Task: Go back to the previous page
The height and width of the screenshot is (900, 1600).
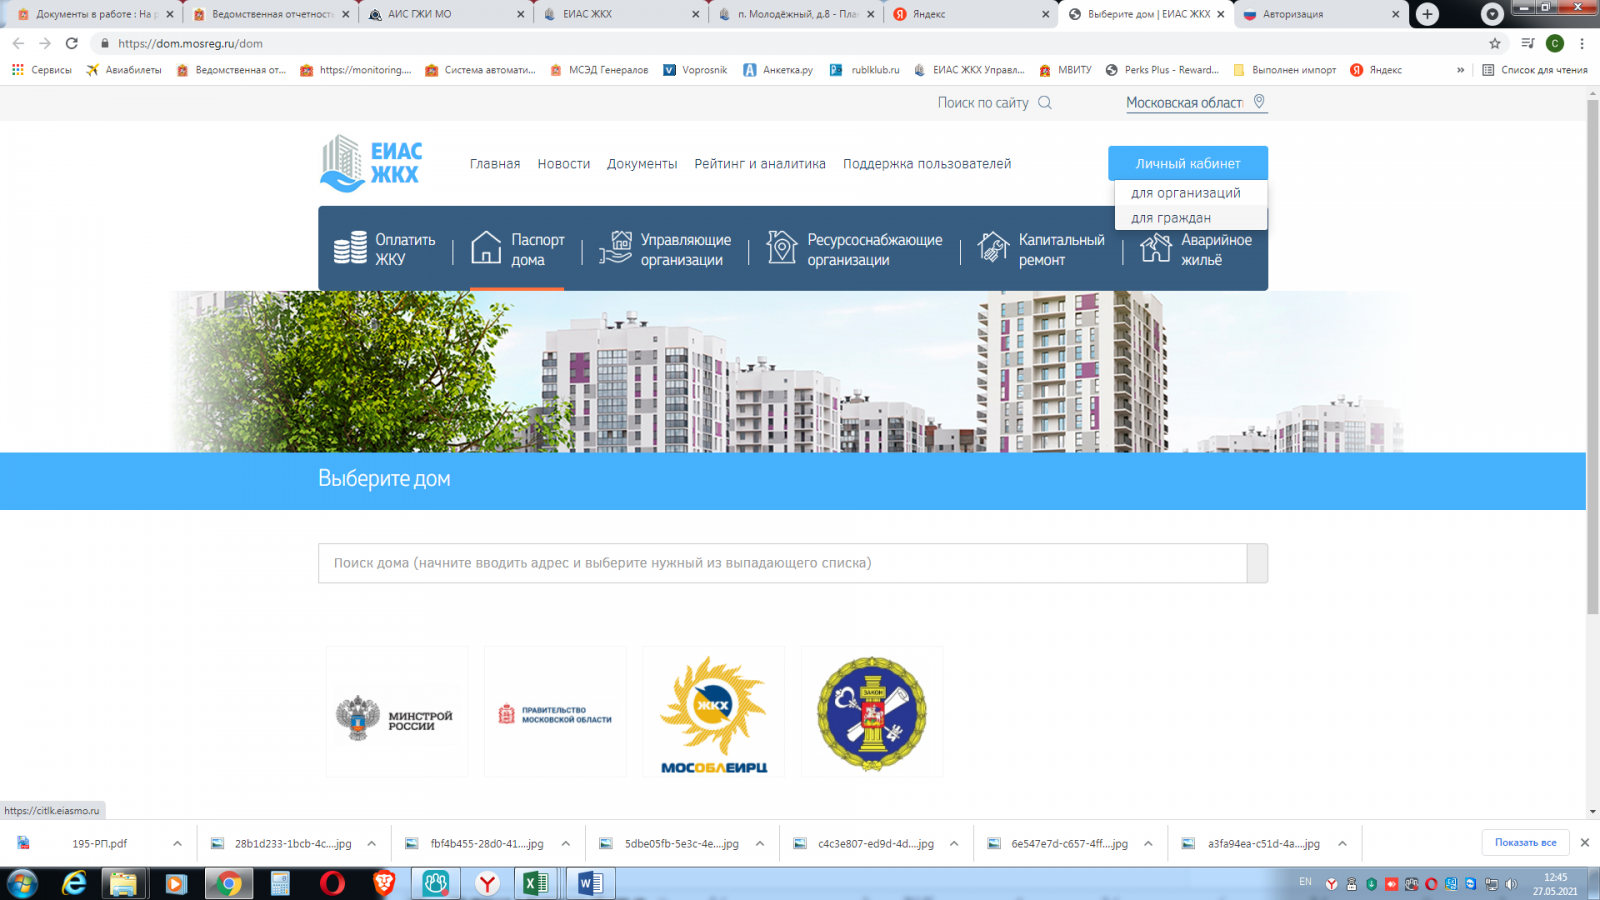Action: tap(18, 43)
